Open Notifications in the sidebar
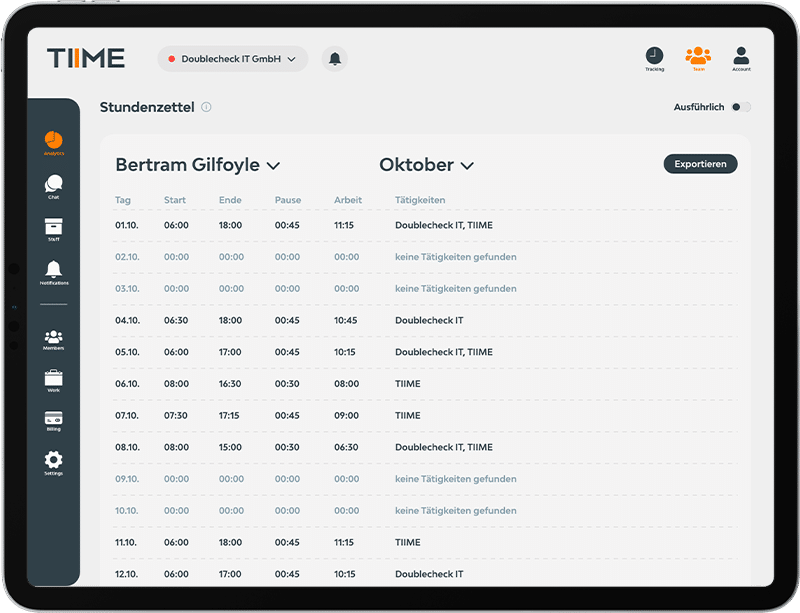This screenshot has height=613, width=800. click(53, 271)
